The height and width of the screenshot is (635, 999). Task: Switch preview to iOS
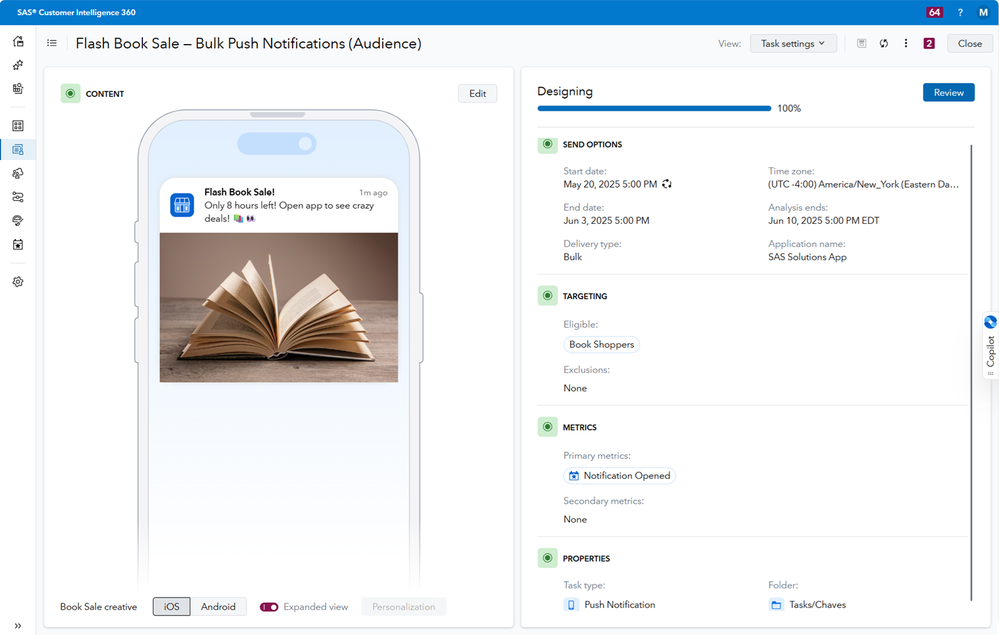[x=171, y=607]
